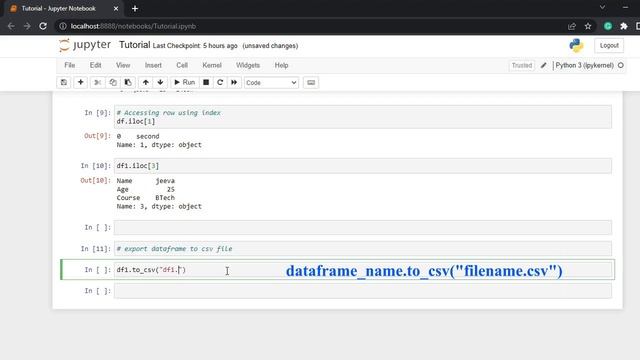The height and width of the screenshot is (360, 640).
Task: Open the Grammarly extension icon
Action: (x=608, y=26)
